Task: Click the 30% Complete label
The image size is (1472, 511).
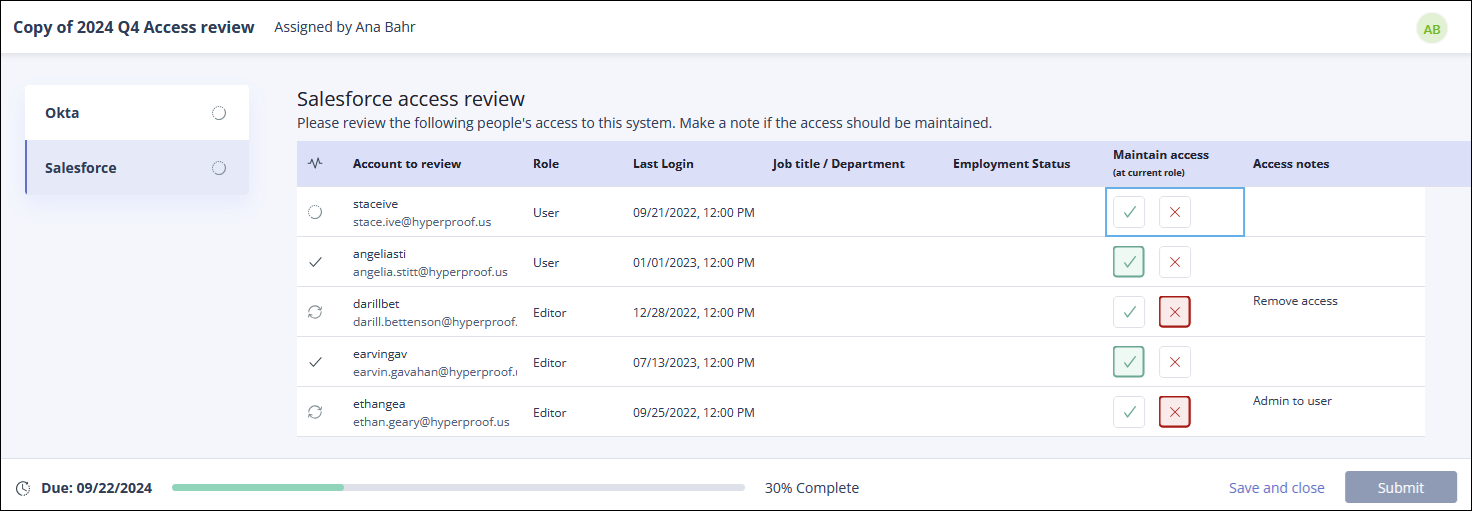Action: [812, 488]
